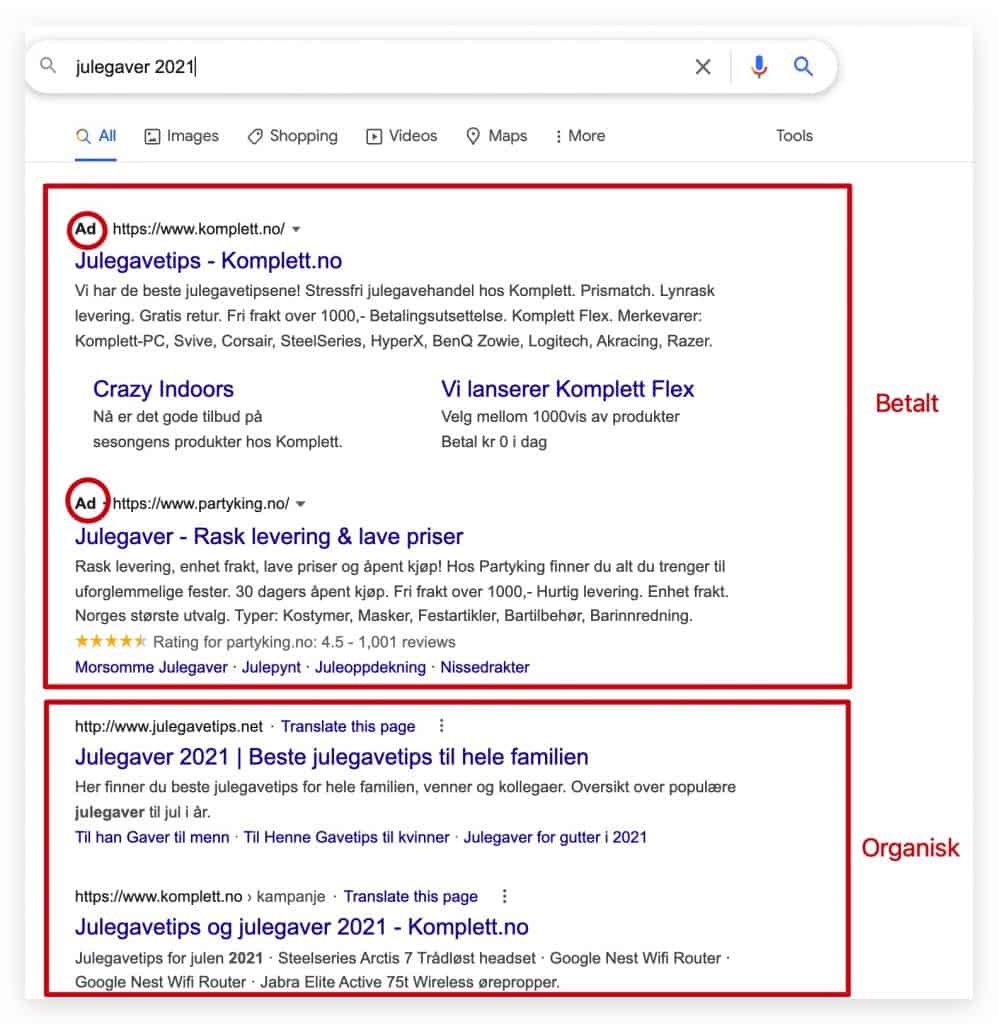Click the star rating for partyking.no
Screen dimensions: 998x1024
(x=110, y=641)
